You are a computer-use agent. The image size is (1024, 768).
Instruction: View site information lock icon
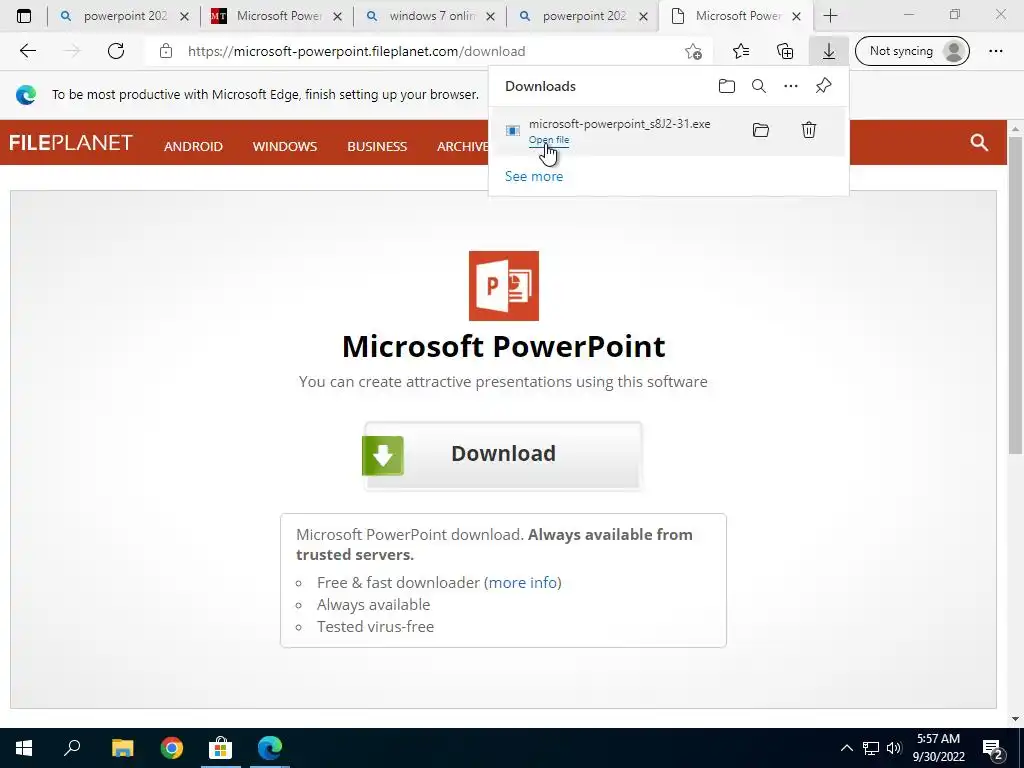pyautogui.click(x=166, y=51)
